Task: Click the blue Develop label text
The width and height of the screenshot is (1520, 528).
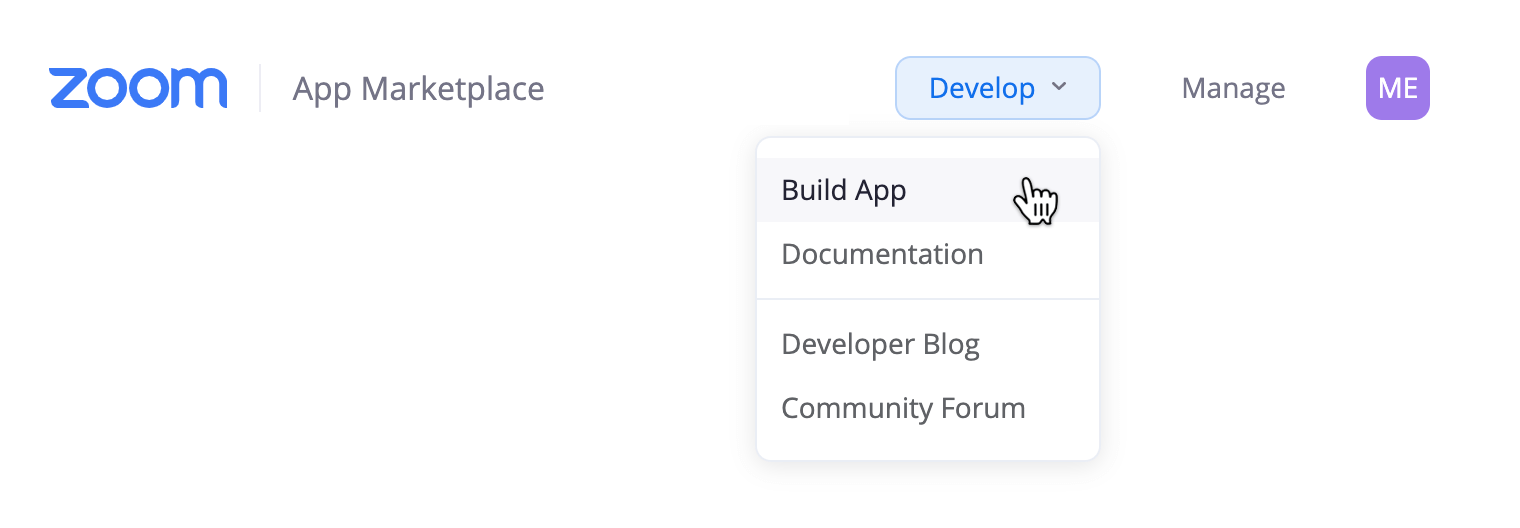Action: tap(981, 88)
